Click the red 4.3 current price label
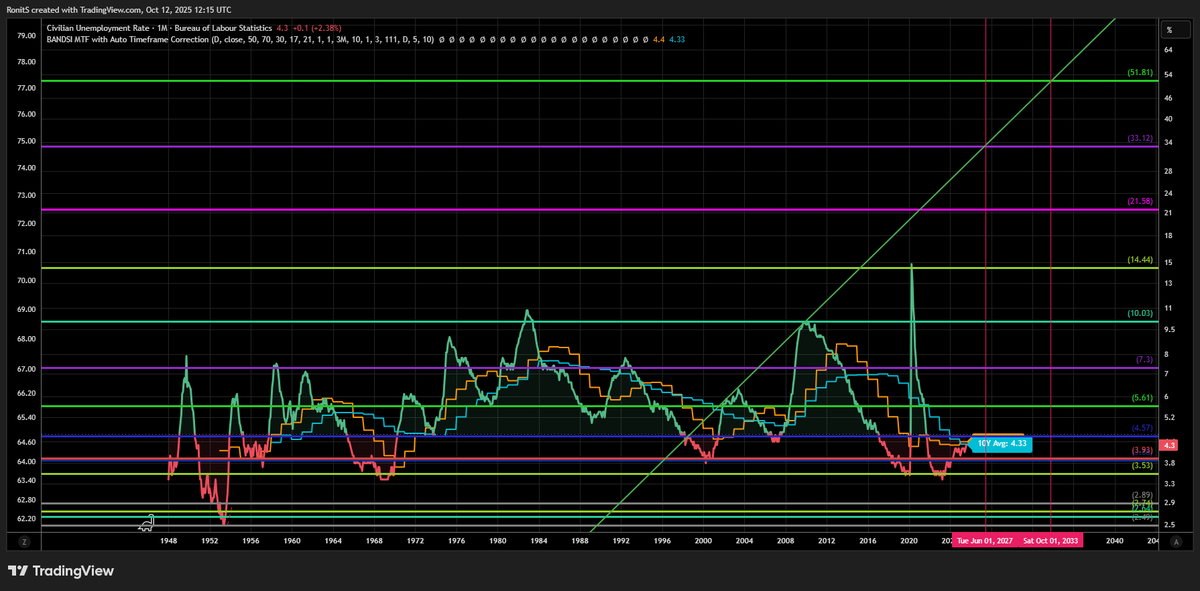The image size is (1200, 591). click(1169, 444)
